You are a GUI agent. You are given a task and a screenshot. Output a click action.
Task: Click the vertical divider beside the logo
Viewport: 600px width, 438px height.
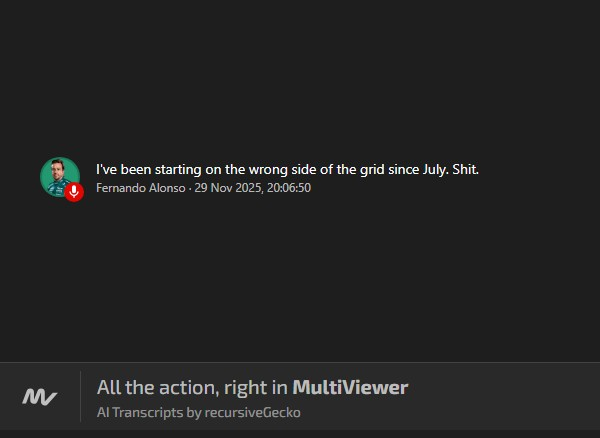80,396
